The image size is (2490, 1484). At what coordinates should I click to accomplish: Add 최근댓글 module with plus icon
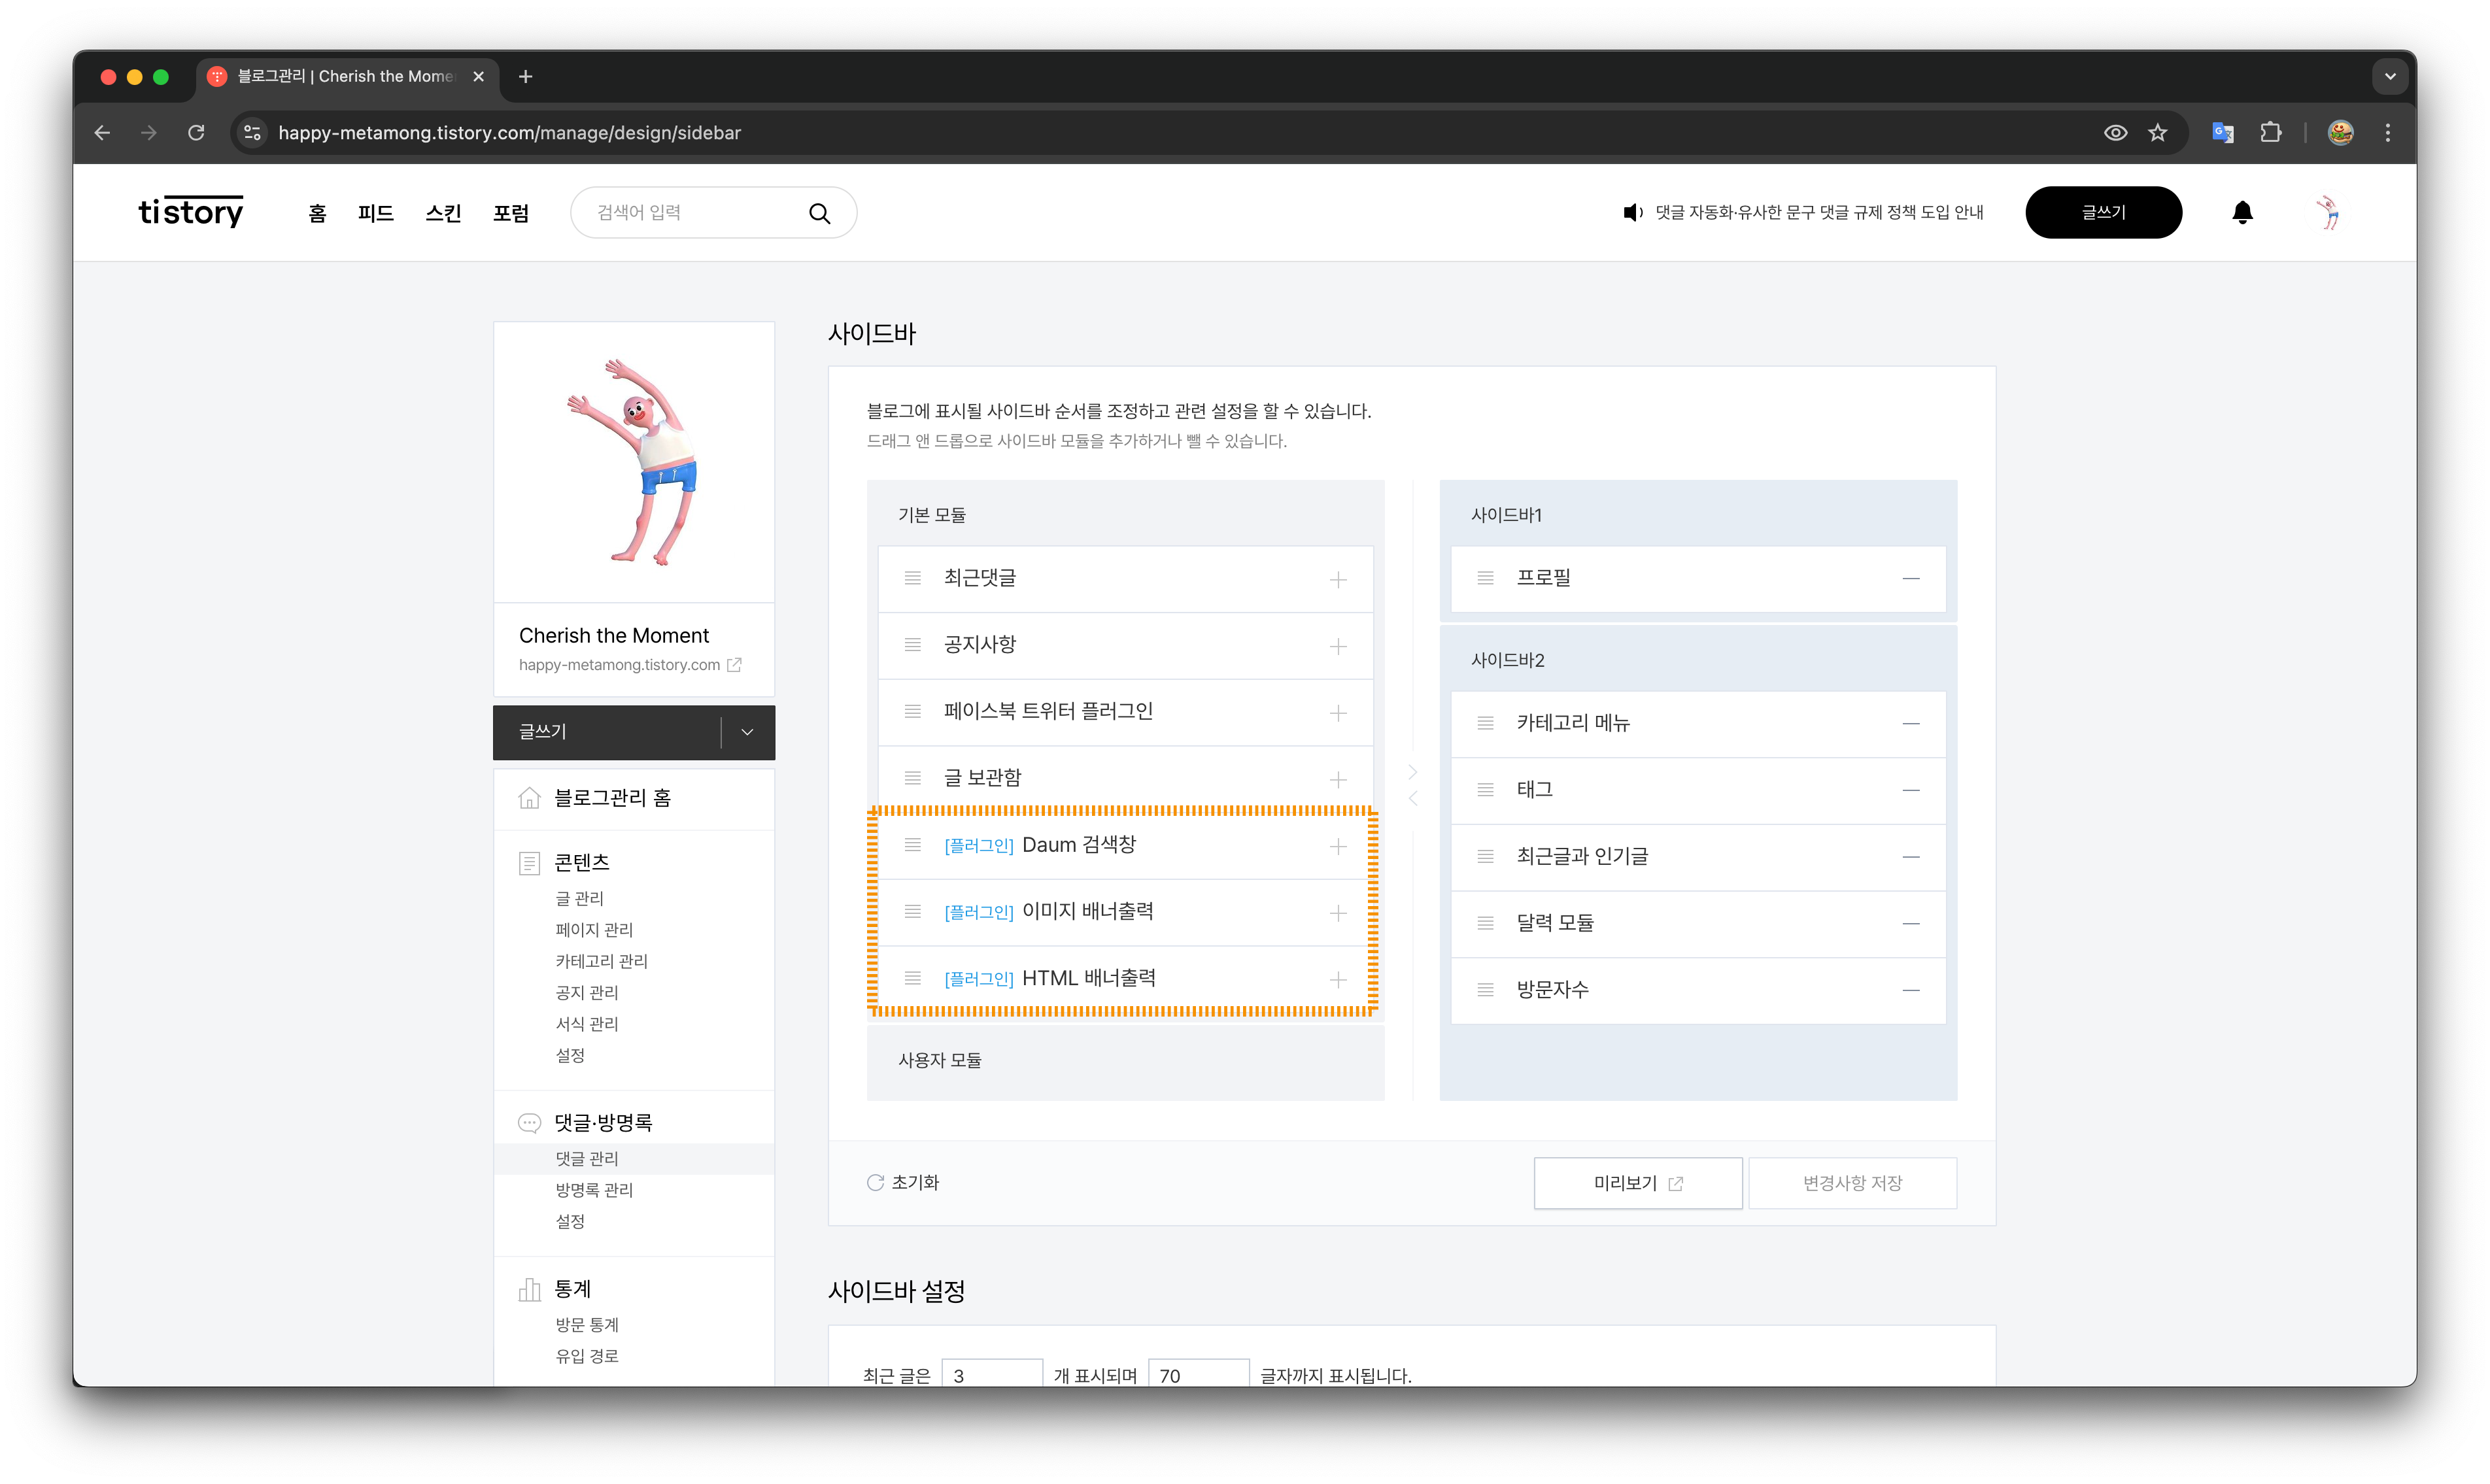pos(1337,579)
